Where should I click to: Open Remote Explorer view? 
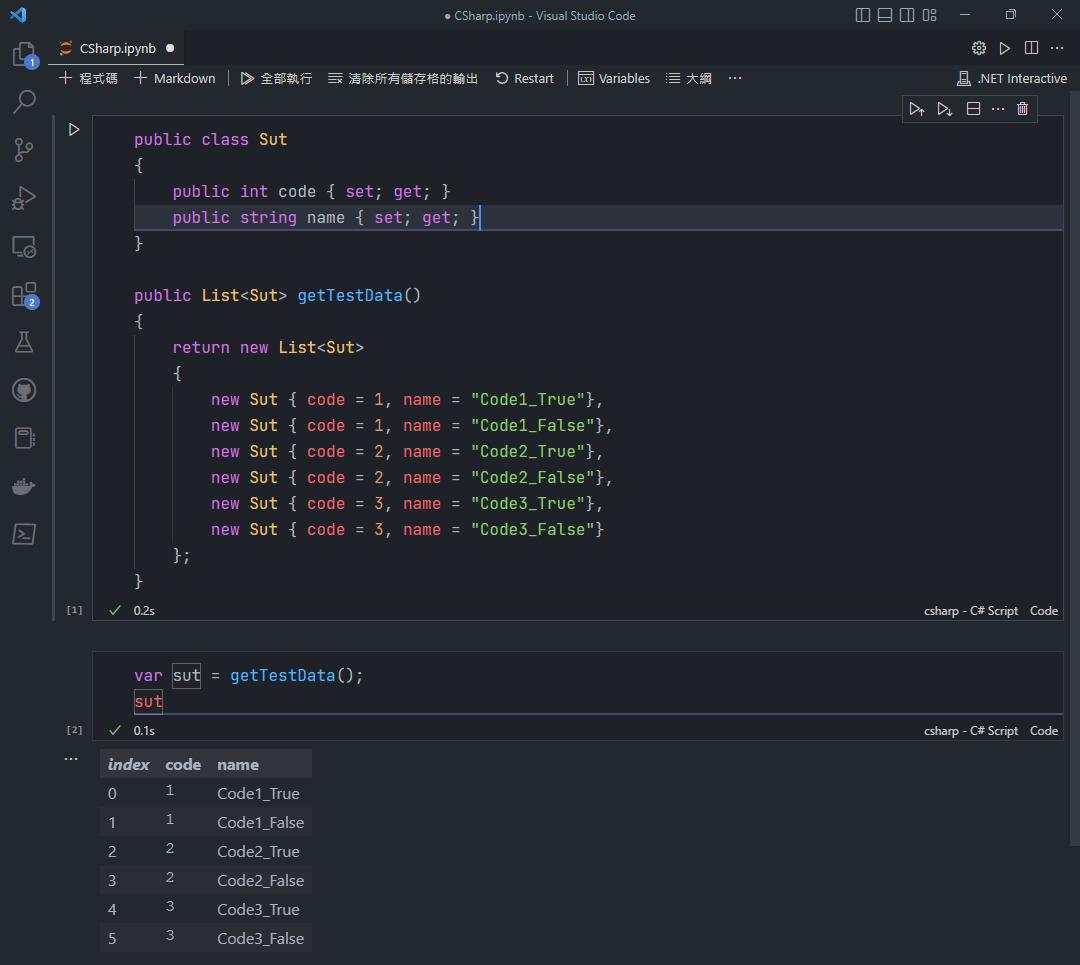(x=24, y=246)
